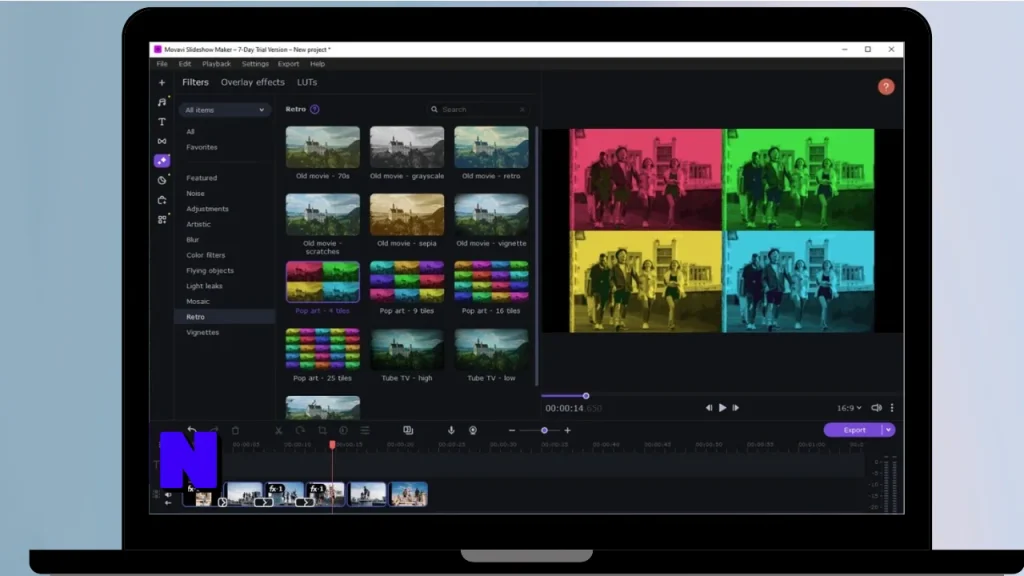Record from webcam icon

coord(473,430)
